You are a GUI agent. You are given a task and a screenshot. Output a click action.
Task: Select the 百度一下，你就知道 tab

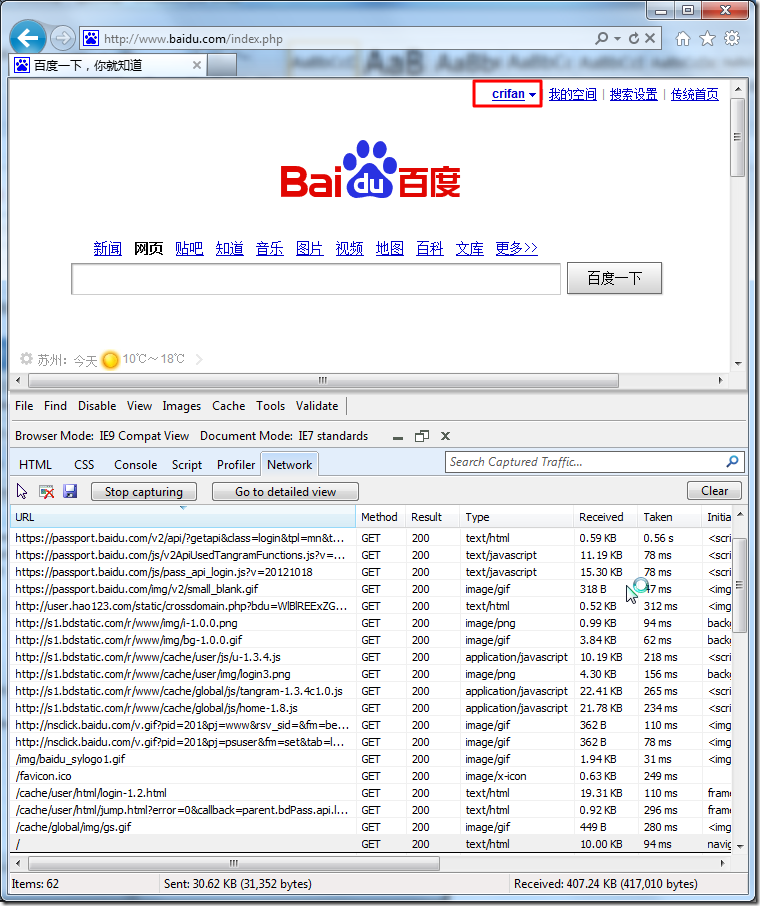coord(109,65)
